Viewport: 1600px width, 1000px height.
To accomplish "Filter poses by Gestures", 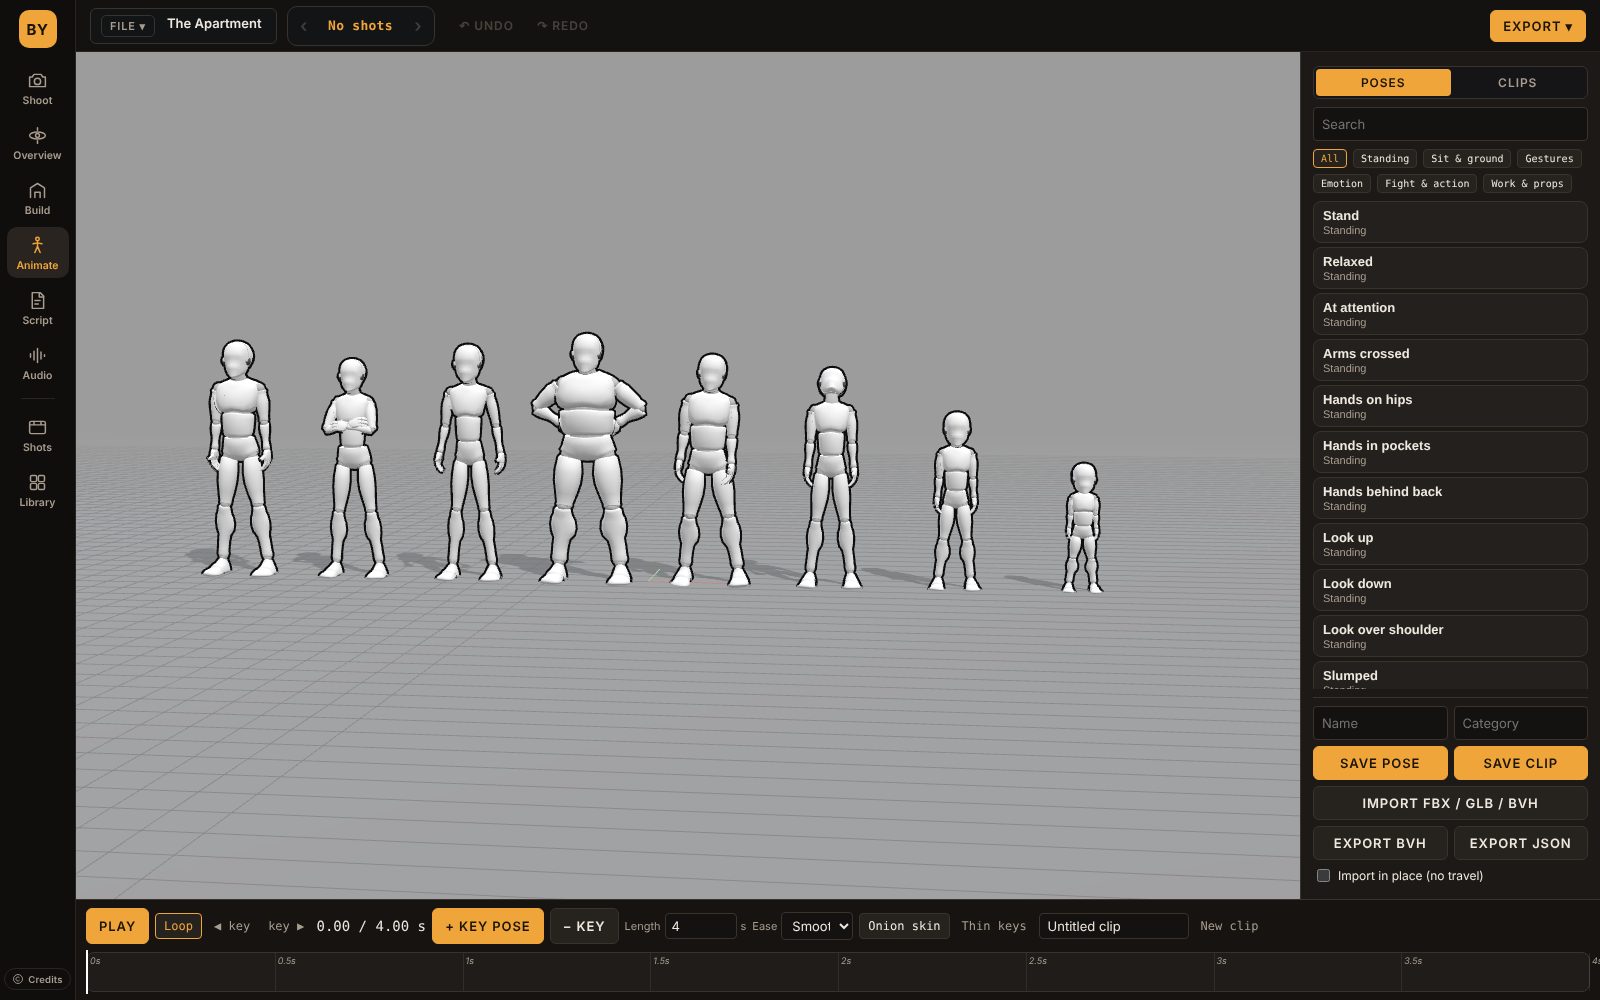I will point(1549,158).
